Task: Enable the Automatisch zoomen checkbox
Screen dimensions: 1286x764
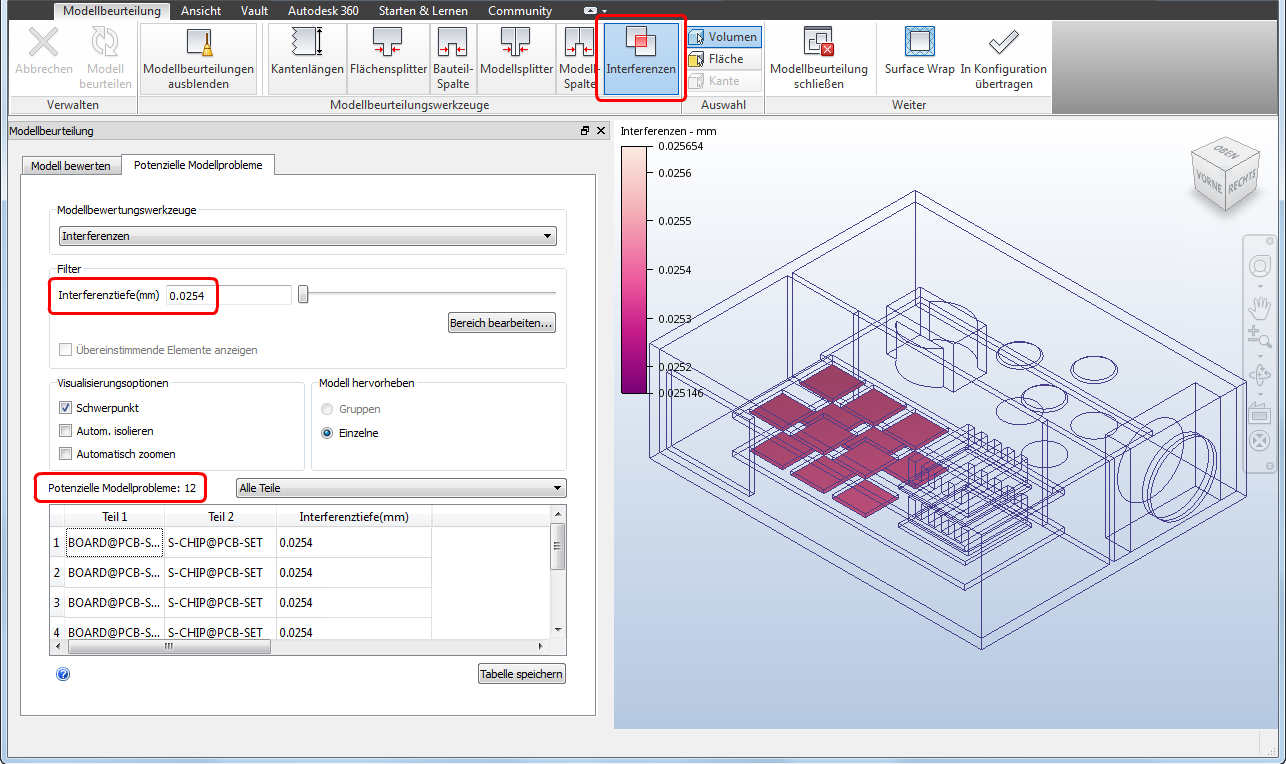Action: point(66,454)
